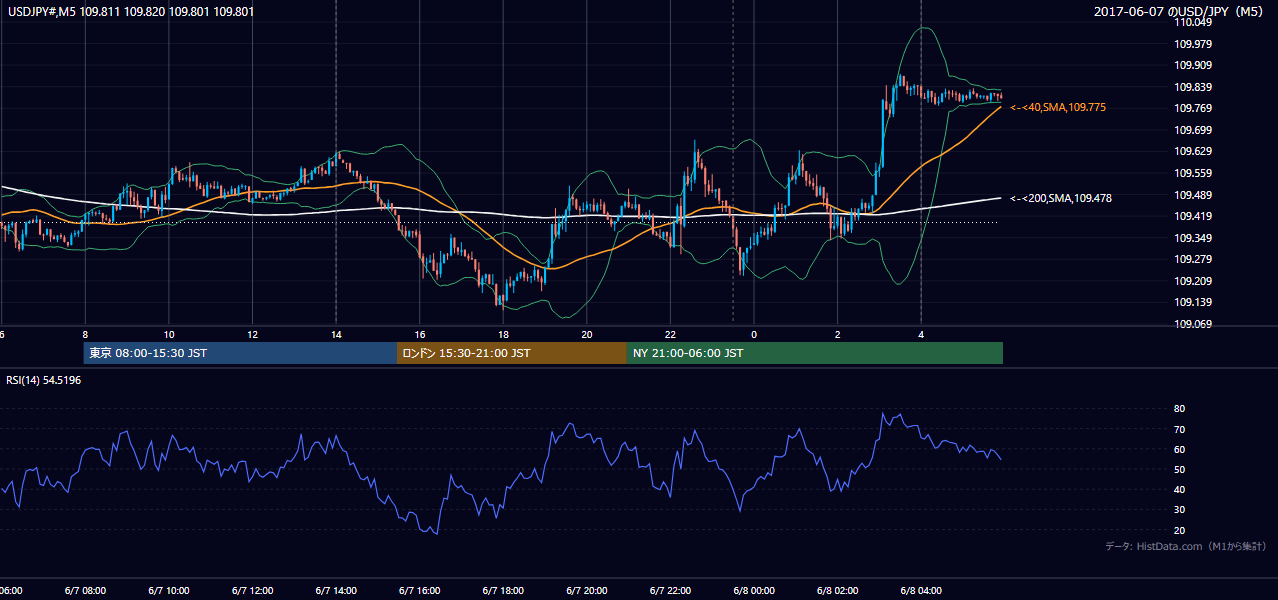
Task: Click the 6/7 20:00 time axis label
Action: (x=587, y=591)
